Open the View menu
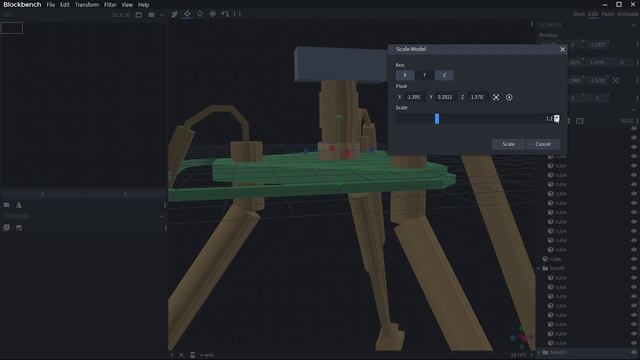Viewport: 640px width, 360px height. pyautogui.click(x=127, y=5)
